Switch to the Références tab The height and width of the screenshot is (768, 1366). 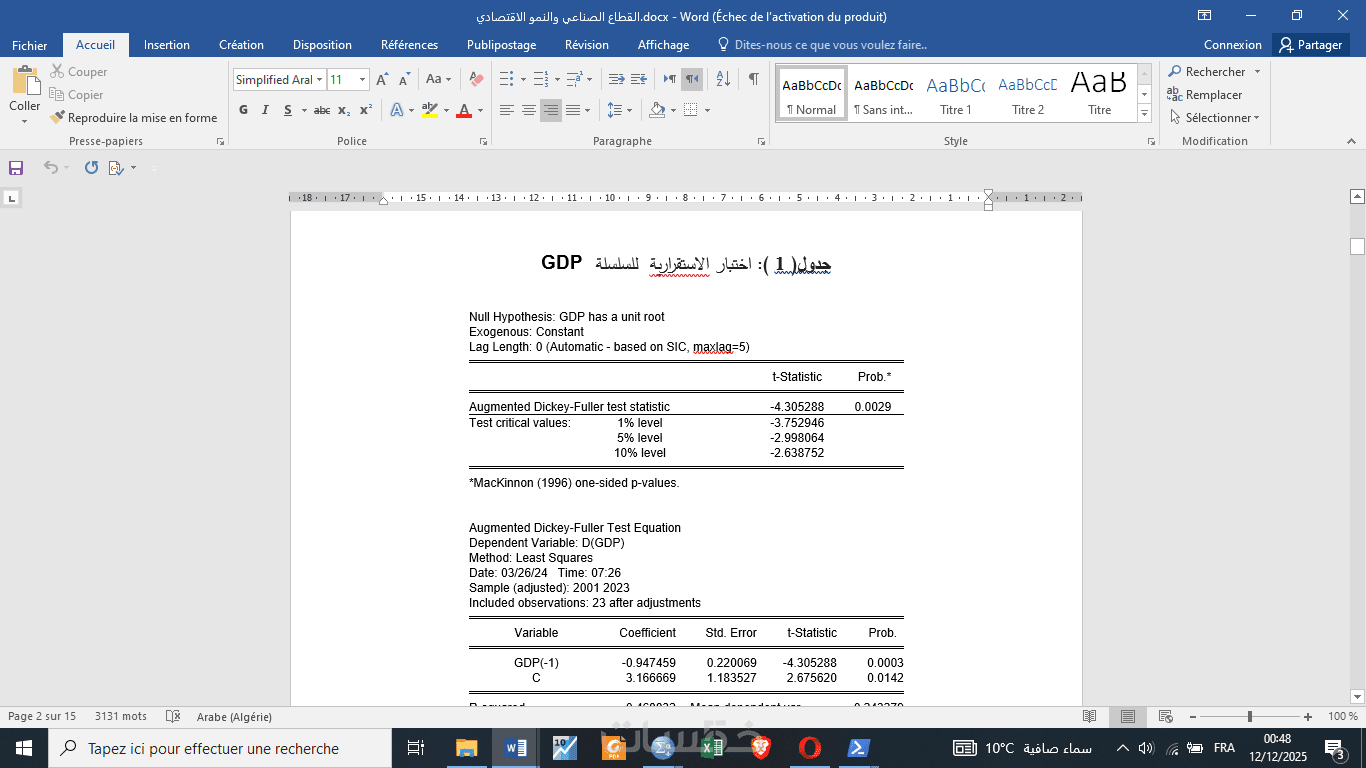pos(409,45)
